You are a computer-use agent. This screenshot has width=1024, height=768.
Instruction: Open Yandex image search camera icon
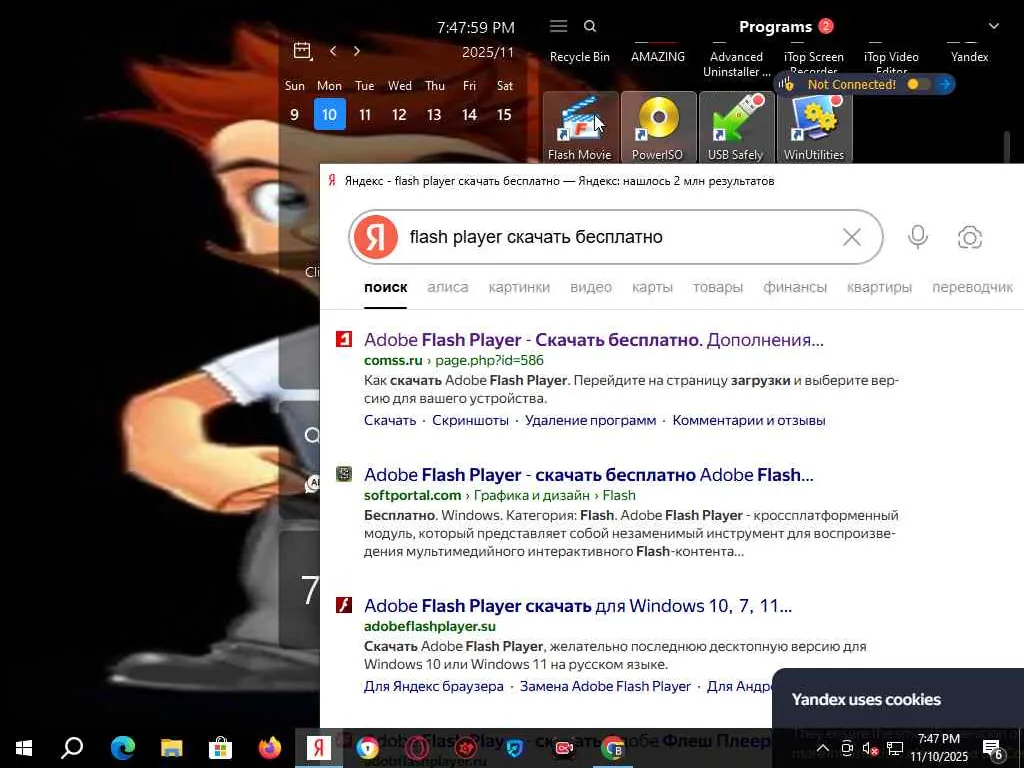pos(970,237)
